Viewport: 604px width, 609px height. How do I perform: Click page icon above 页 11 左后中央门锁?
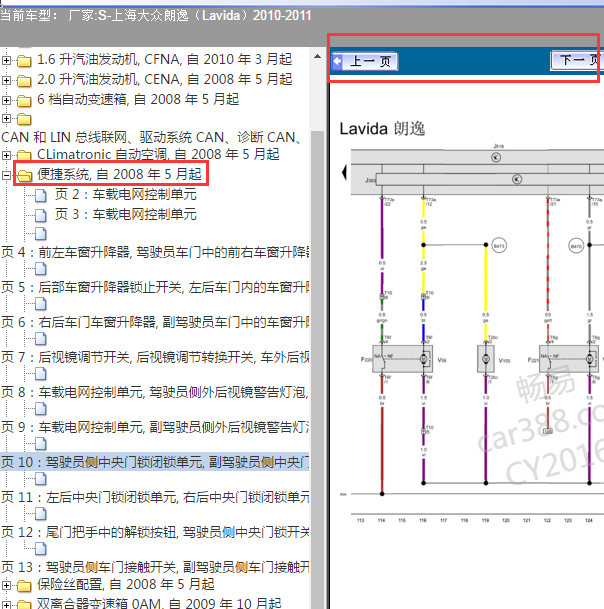point(40,479)
